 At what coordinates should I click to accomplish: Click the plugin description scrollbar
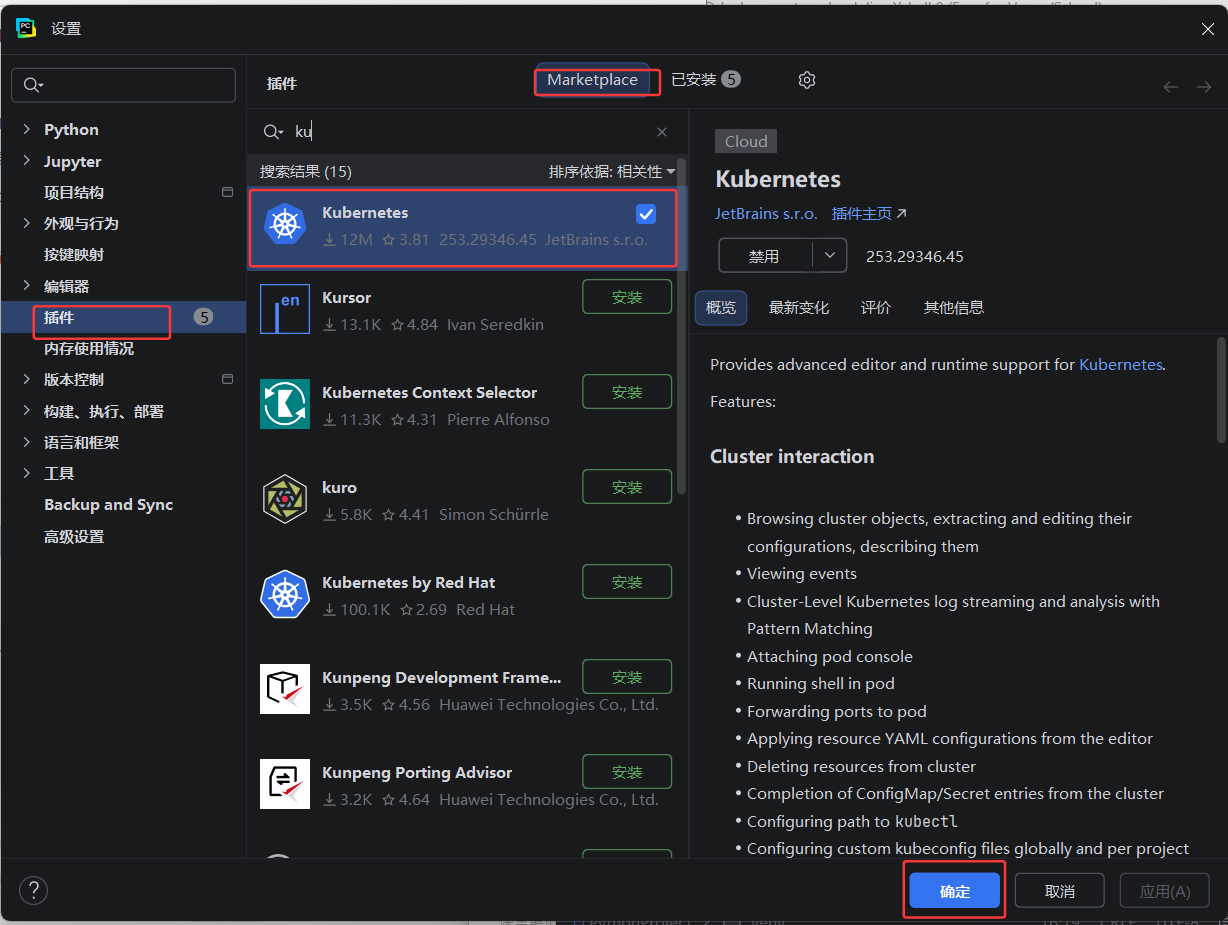click(1221, 390)
